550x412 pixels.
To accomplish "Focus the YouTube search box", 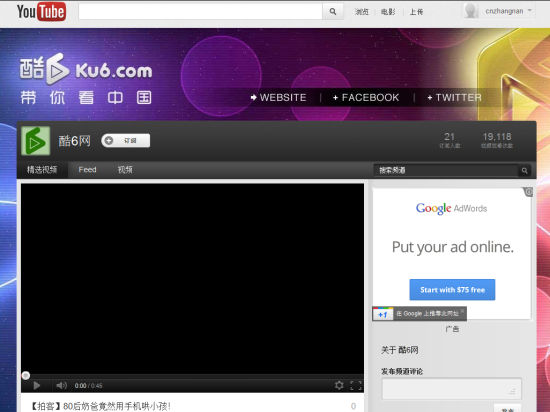I will [x=200, y=12].
